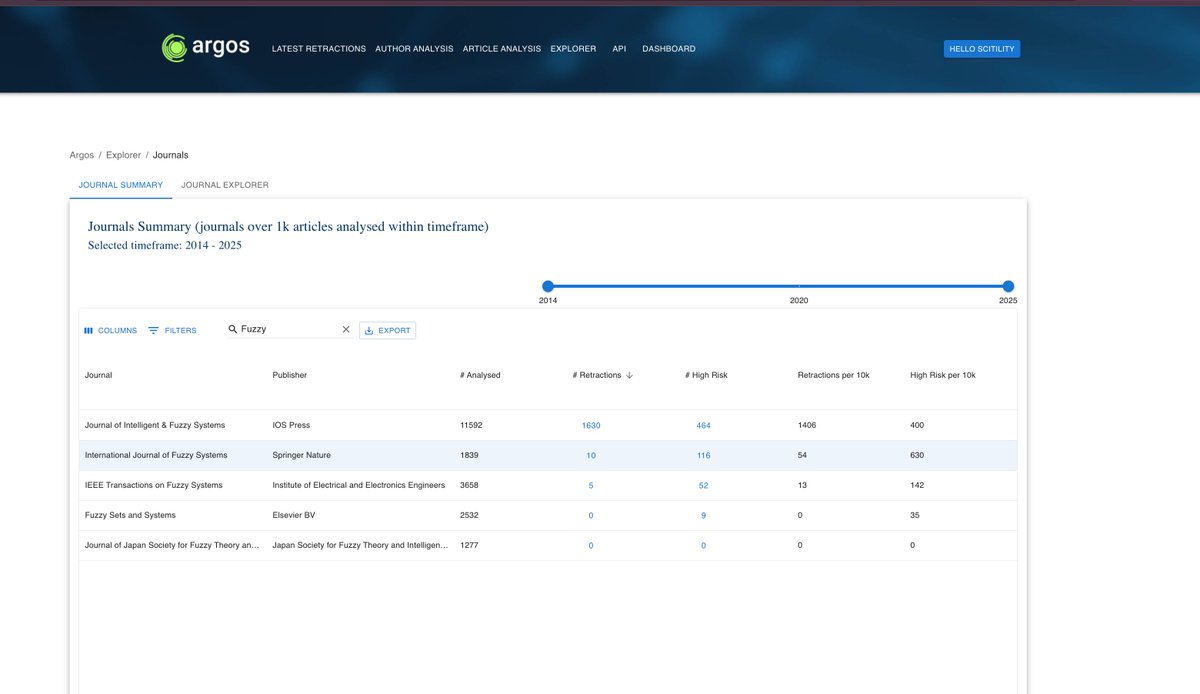
Task: Open Latest Retractions page
Action: click(319, 49)
